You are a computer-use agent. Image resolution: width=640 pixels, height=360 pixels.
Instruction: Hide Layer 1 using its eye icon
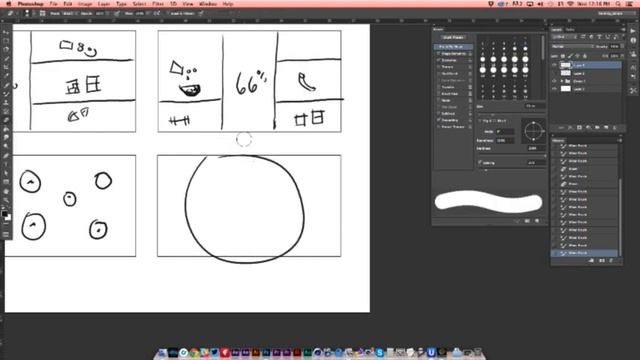554,89
